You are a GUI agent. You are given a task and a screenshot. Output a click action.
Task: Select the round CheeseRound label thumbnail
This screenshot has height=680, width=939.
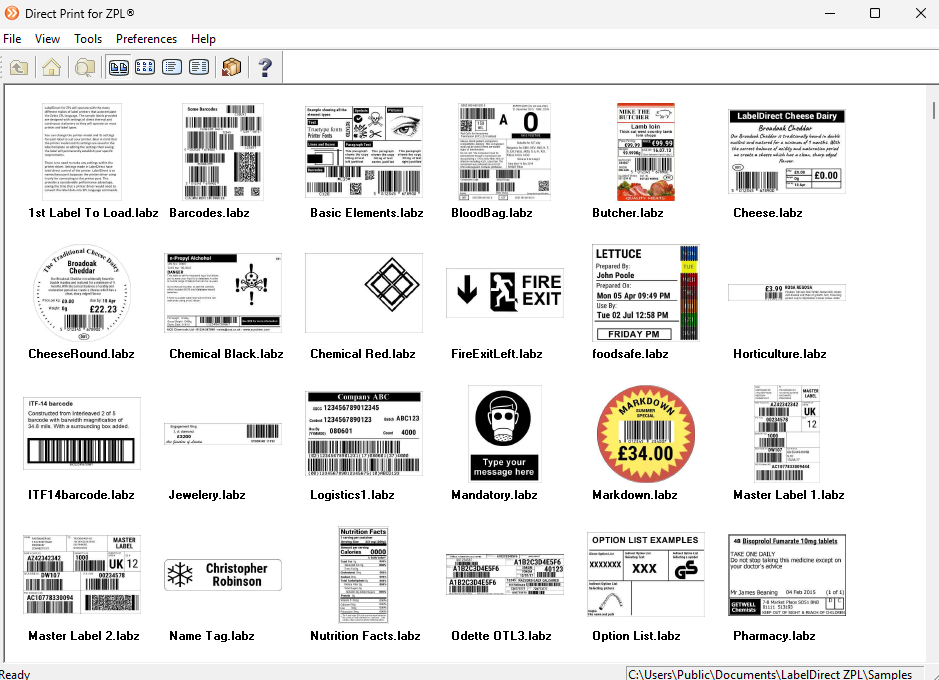tap(82, 293)
